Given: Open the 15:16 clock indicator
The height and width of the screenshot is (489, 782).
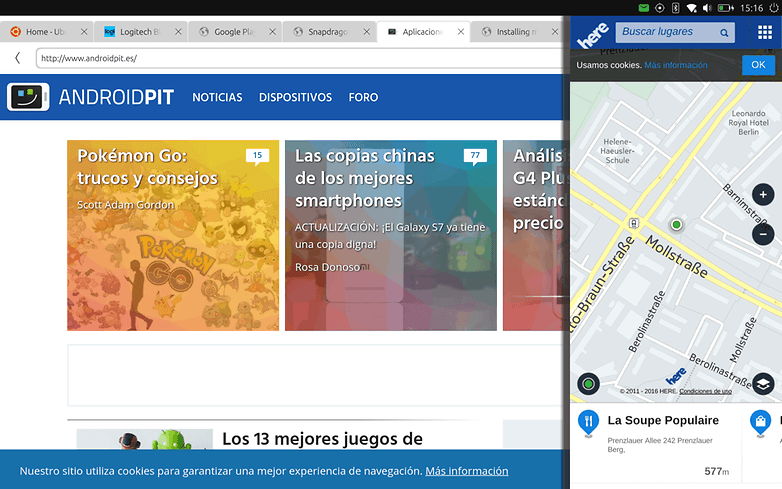Looking at the screenshot, I should (752, 8).
